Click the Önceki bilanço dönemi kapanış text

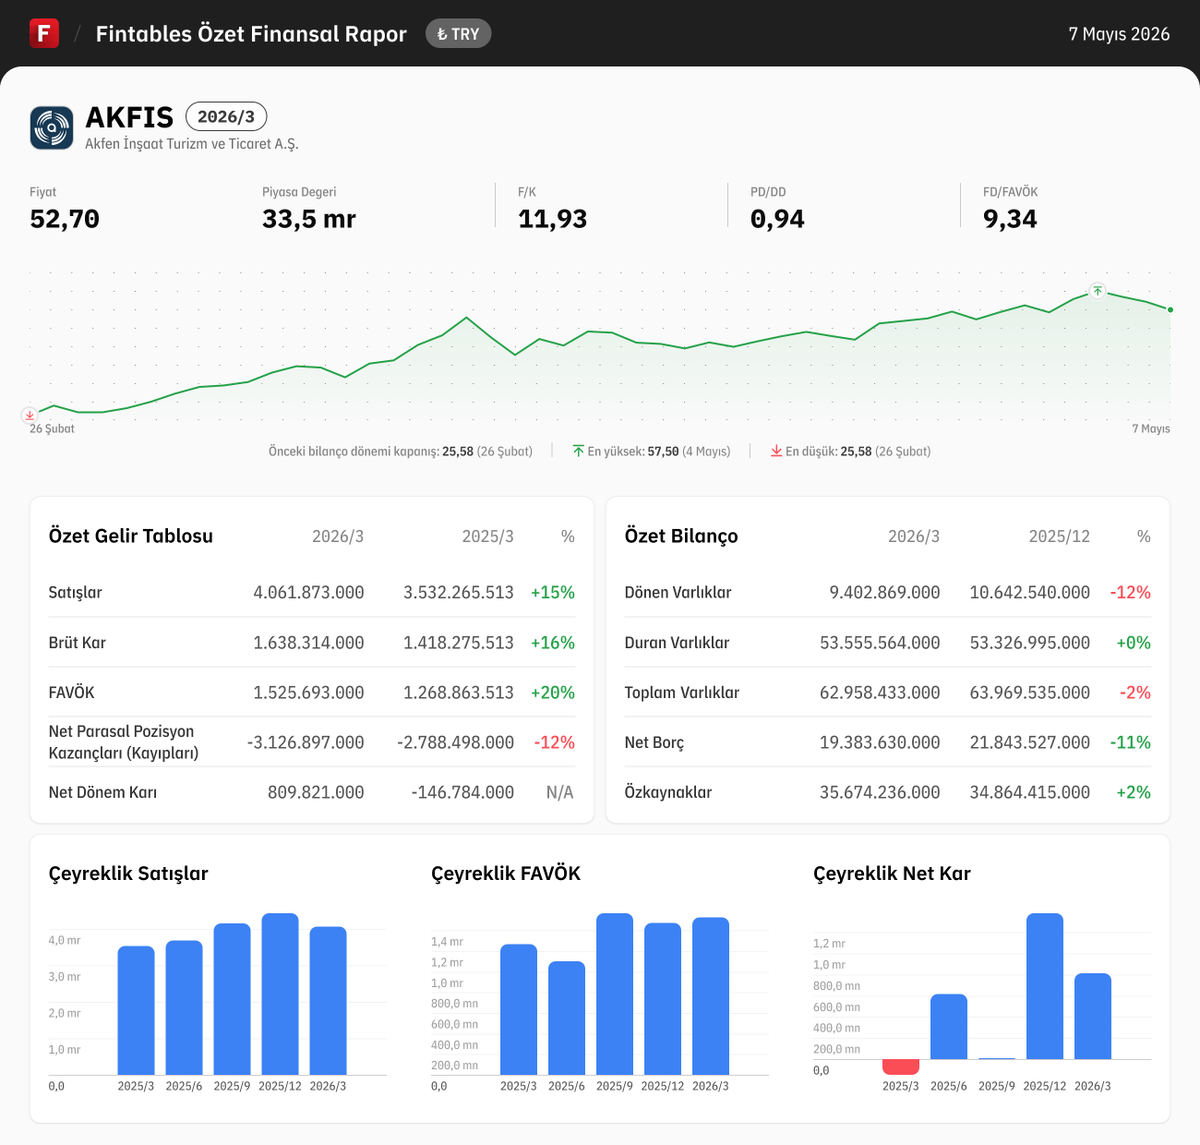(400, 451)
